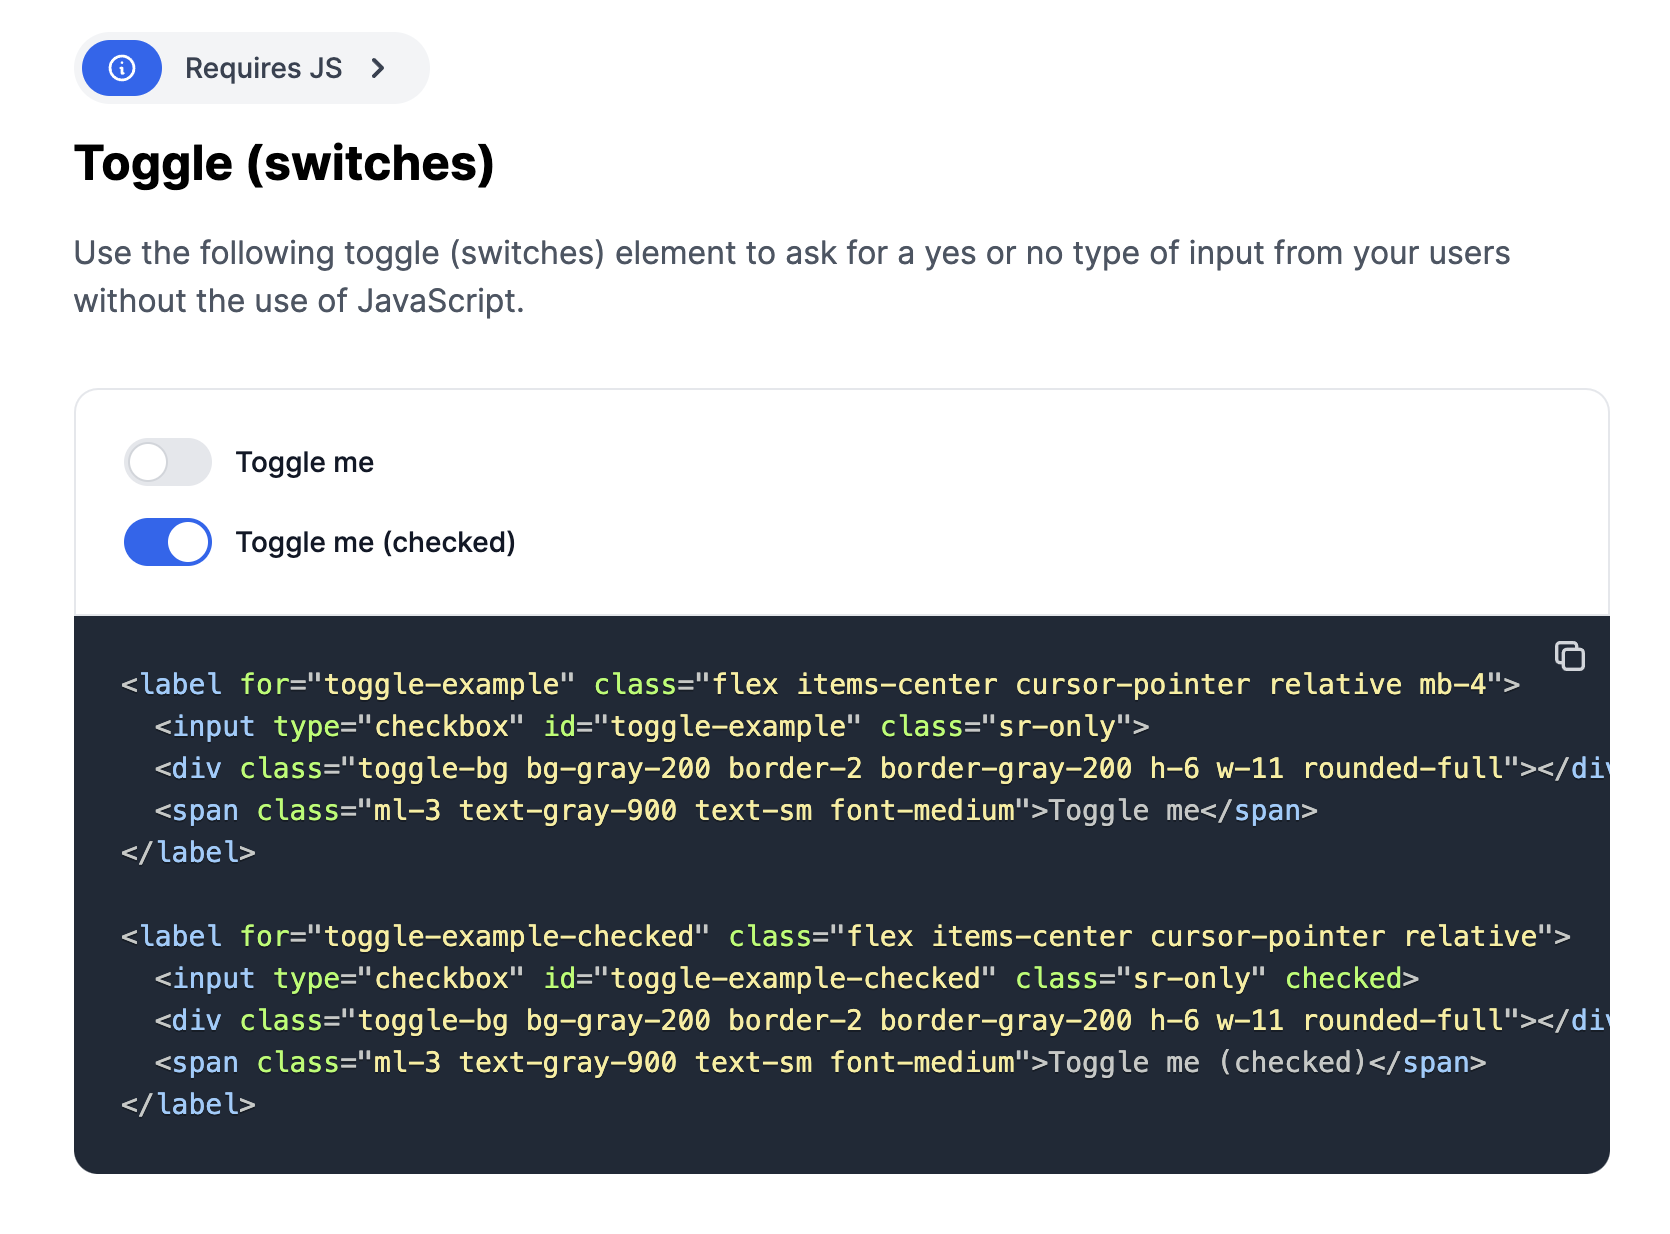
Task: Click the 'Requires JS' badge label
Action: tap(264, 68)
